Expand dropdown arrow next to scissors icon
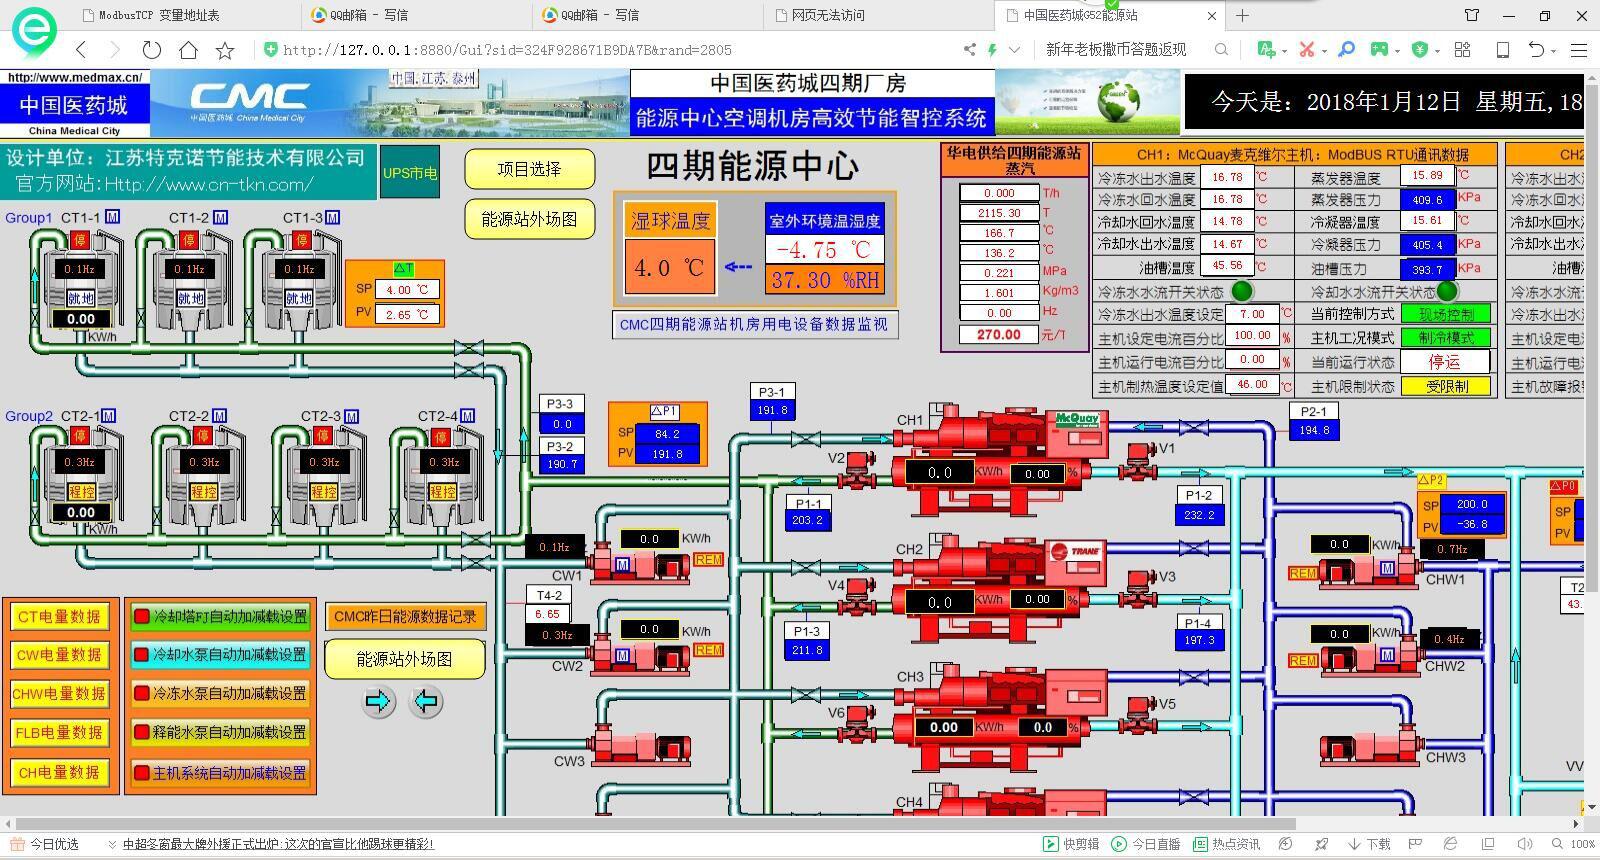Viewport: 1600px width, 860px height. pyautogui.click(x=1324, y=50)
